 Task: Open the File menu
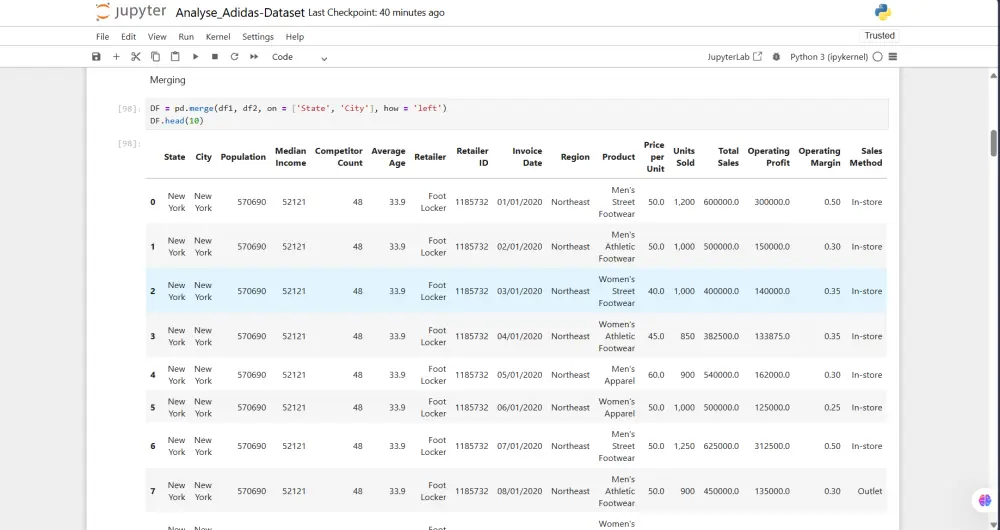(103, 37)
